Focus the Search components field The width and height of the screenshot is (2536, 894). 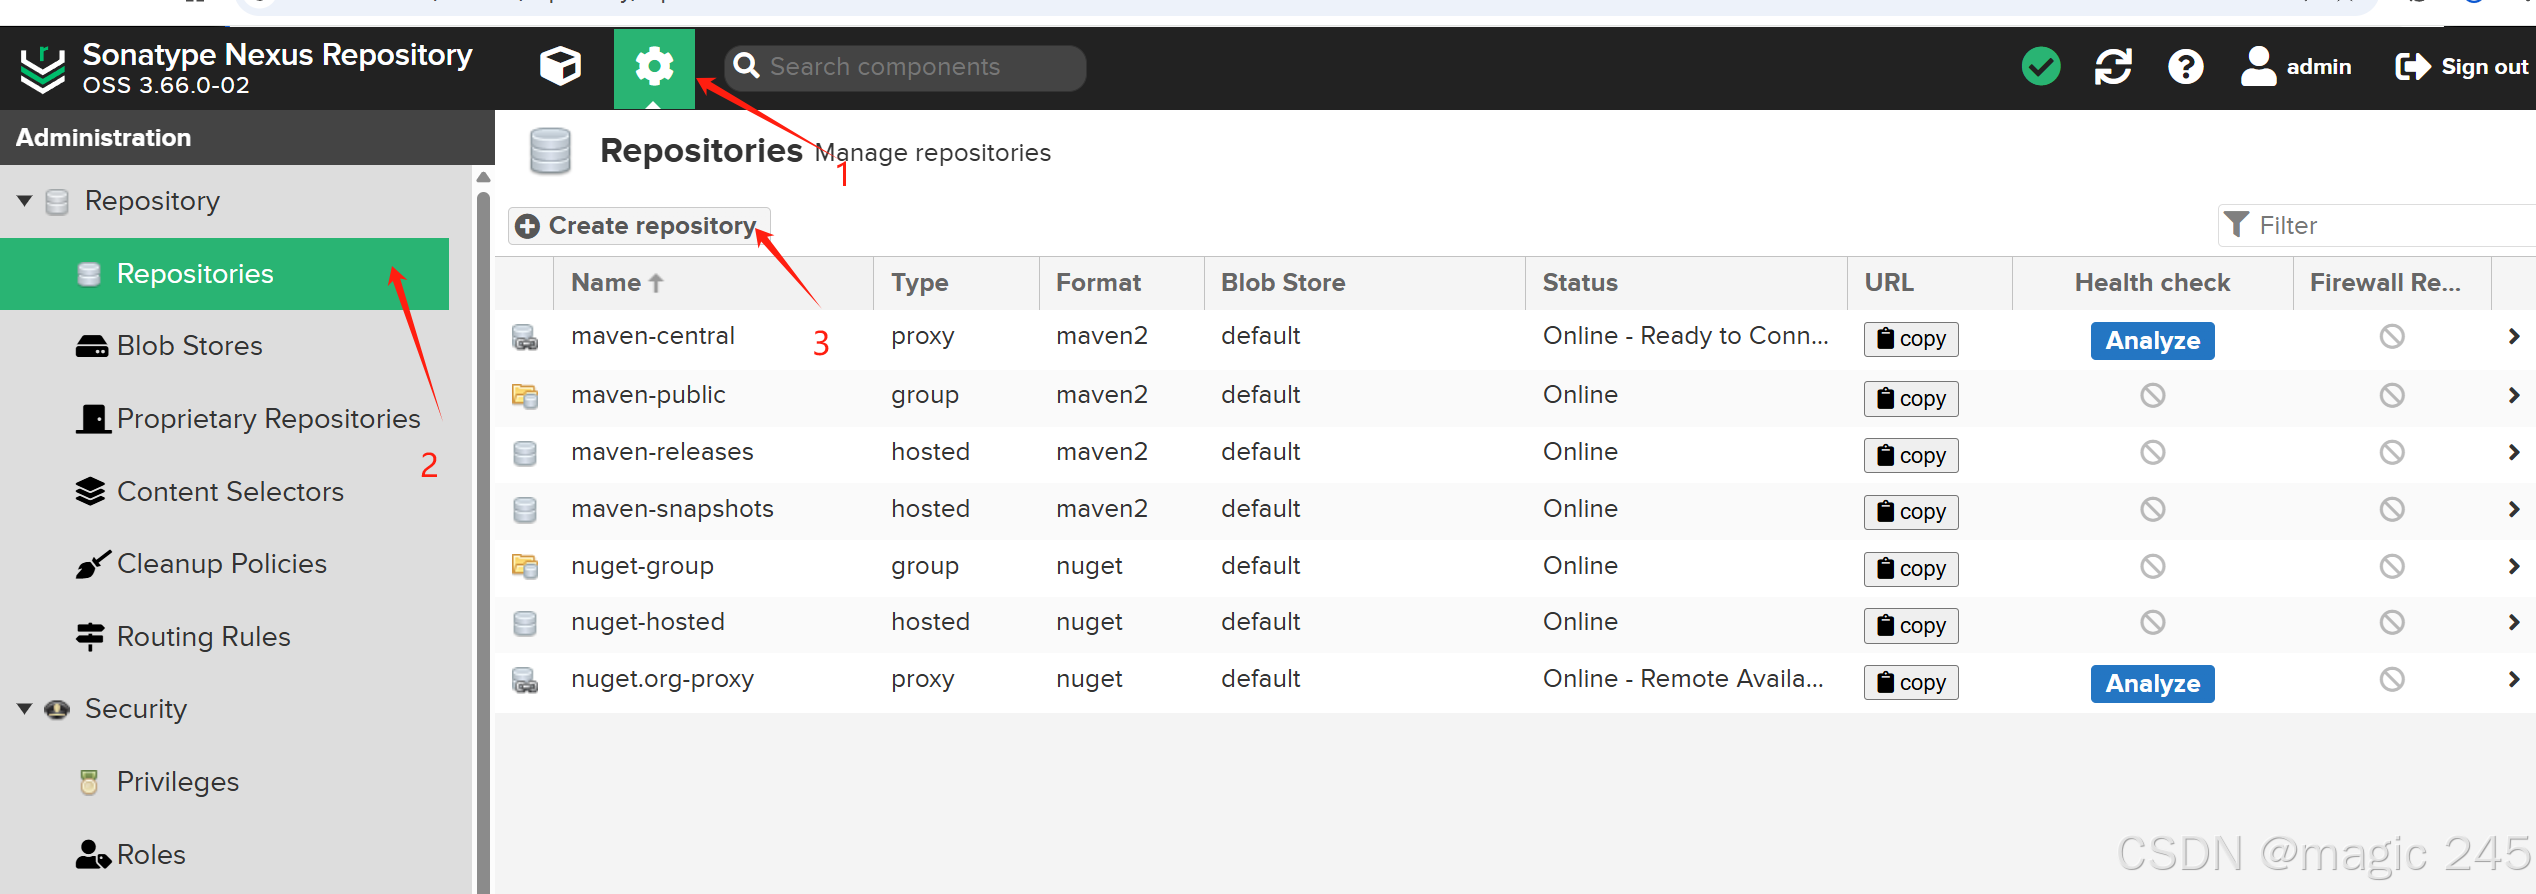(x=905, y=67)
